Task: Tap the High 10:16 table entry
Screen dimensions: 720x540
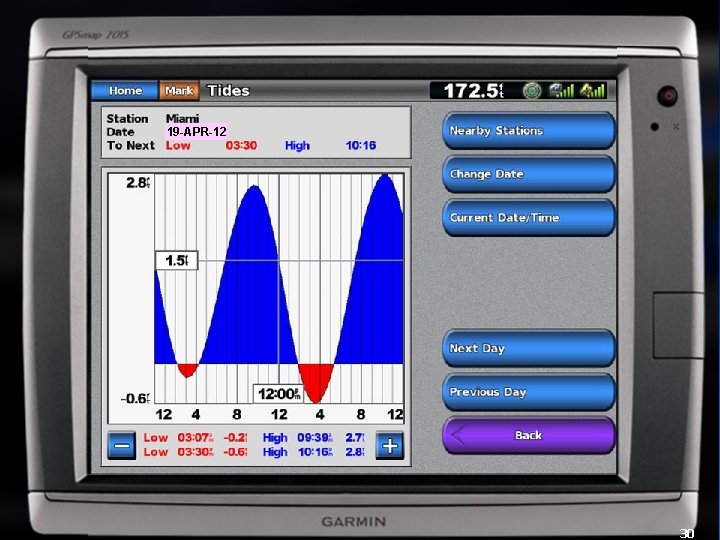Action: tap(315, 452)
